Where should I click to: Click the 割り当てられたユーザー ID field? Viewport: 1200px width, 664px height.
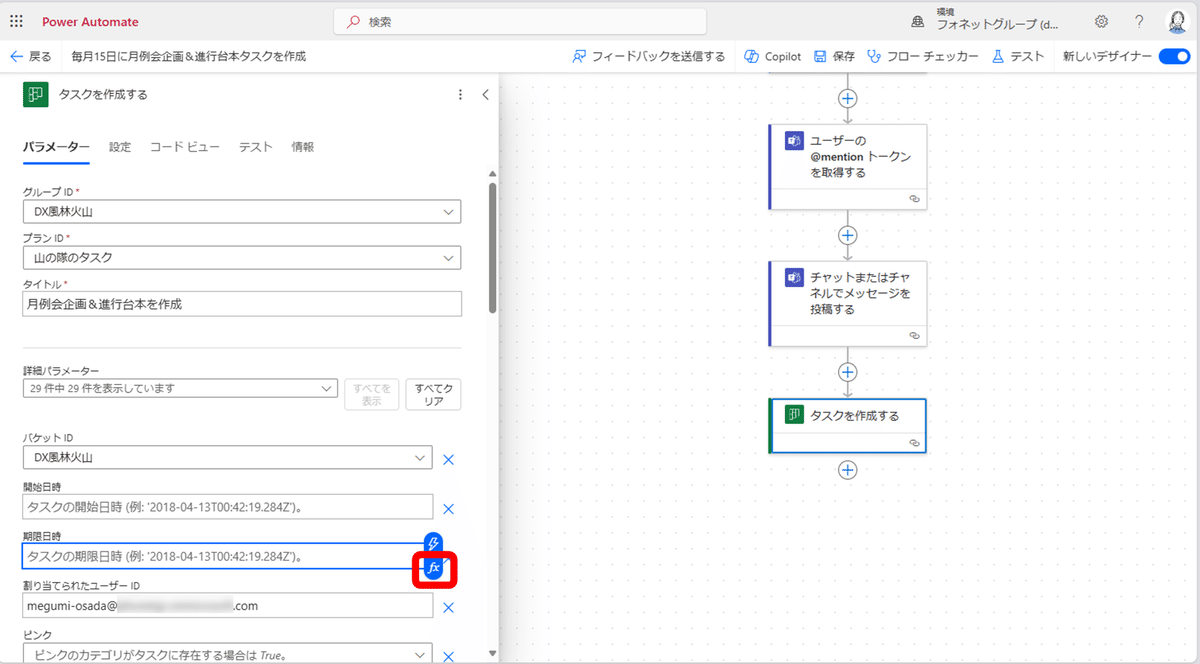(x=228, y=605)
